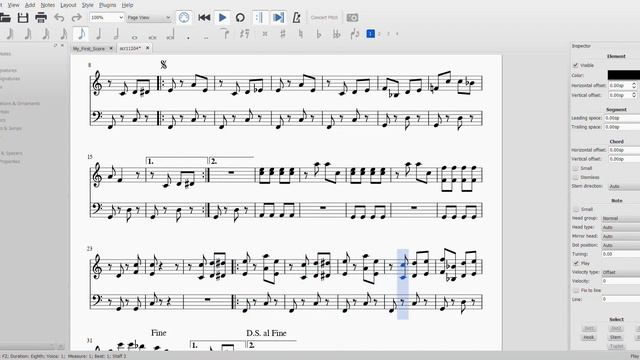Select the double whole note duration

pos(153,37)
